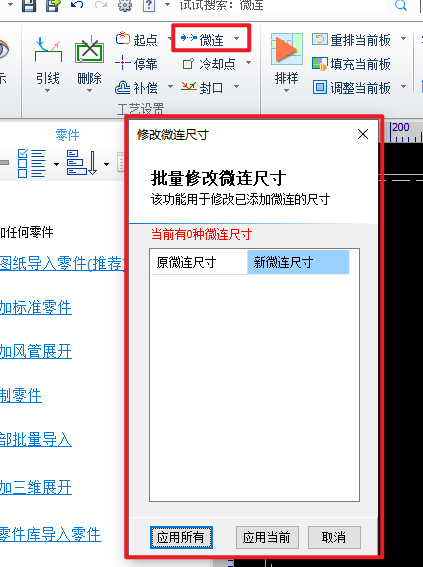Viewport: 423px width, 567px height.
Task: Select the 停靠 dock tool
Action: pos(137,63)
